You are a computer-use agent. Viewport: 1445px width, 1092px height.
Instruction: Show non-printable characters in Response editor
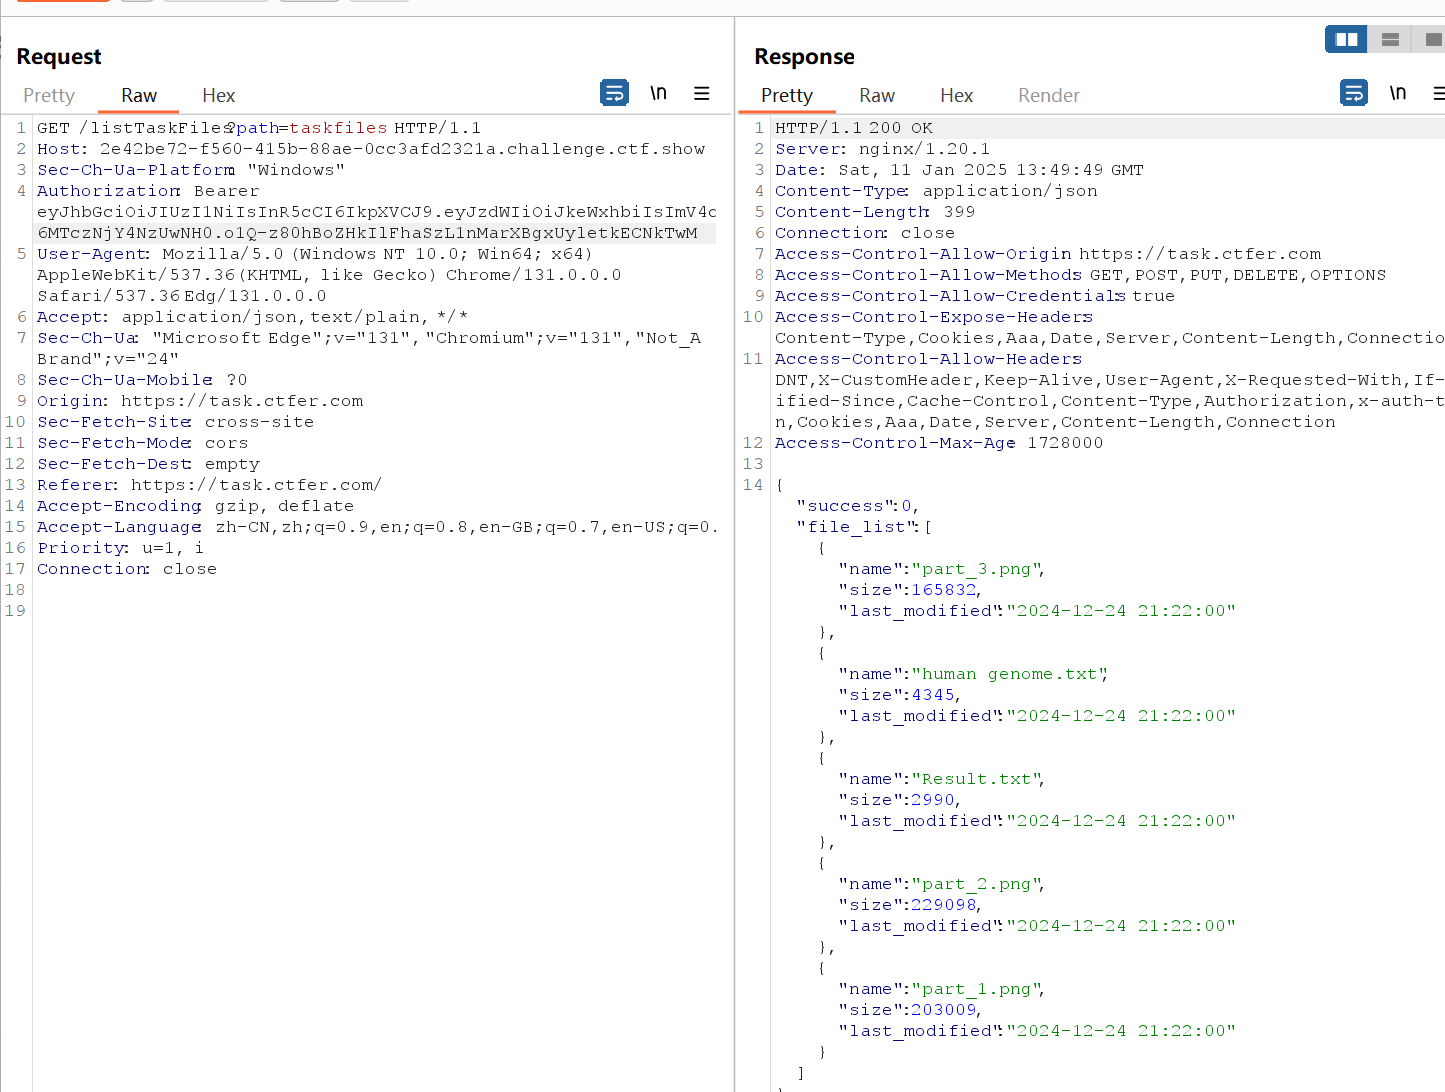1397,93
